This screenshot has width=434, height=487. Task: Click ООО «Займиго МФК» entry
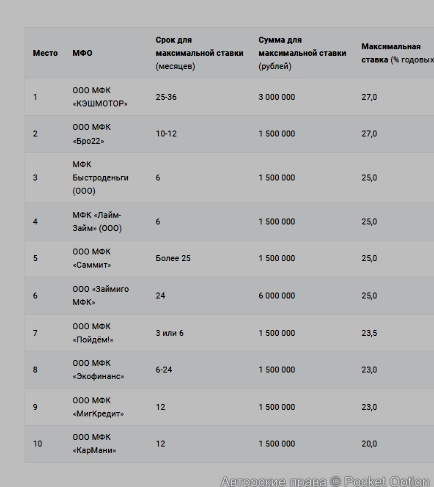[x=101, y=296]
